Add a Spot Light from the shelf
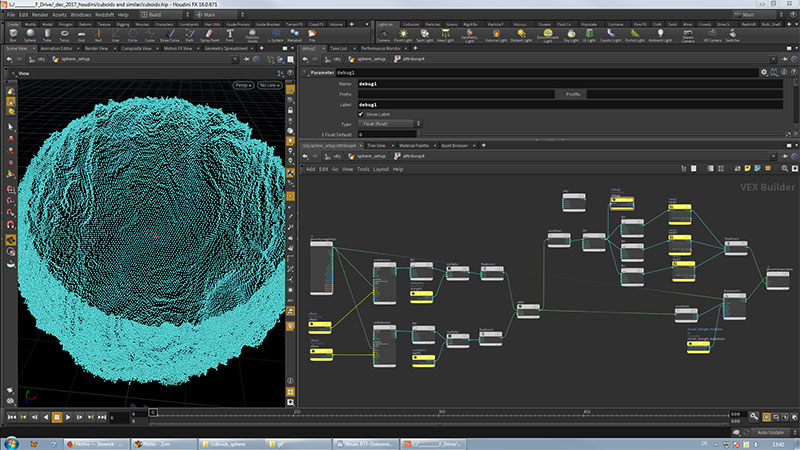 pyautogui.click(x=424, y=35)
